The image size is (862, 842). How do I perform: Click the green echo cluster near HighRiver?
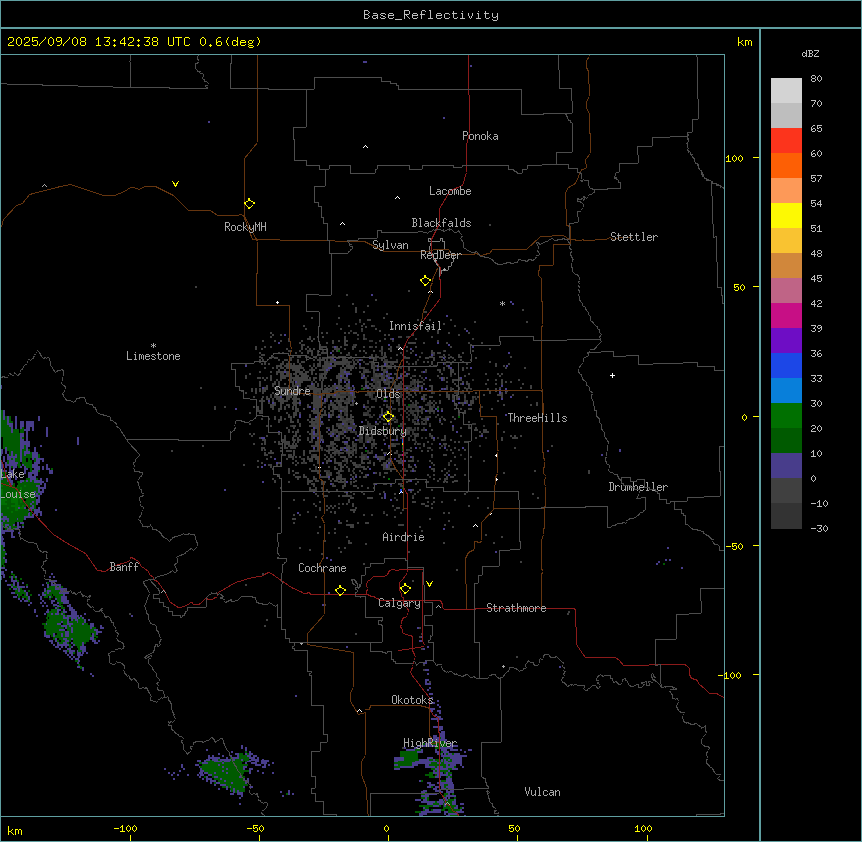click(x=409, y=758)
